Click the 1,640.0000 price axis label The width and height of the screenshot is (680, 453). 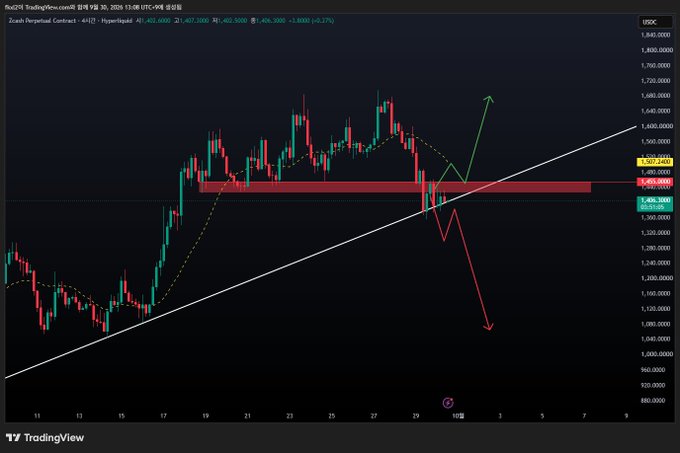(x=655, y=111)
